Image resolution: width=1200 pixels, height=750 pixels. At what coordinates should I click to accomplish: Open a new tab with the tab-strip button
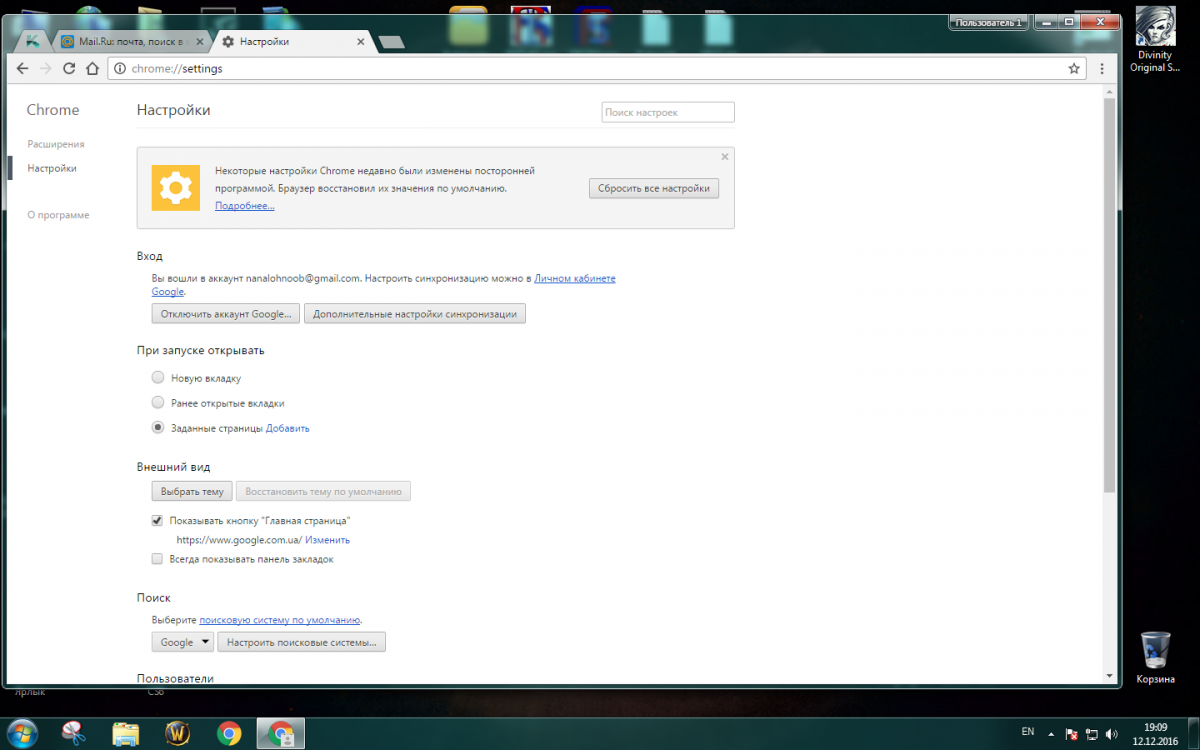pos(392,42)
